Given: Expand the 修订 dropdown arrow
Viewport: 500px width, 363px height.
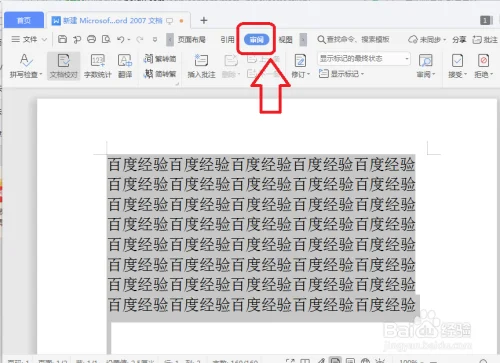Looking at the screenshot, I should (x=309, y=74).
